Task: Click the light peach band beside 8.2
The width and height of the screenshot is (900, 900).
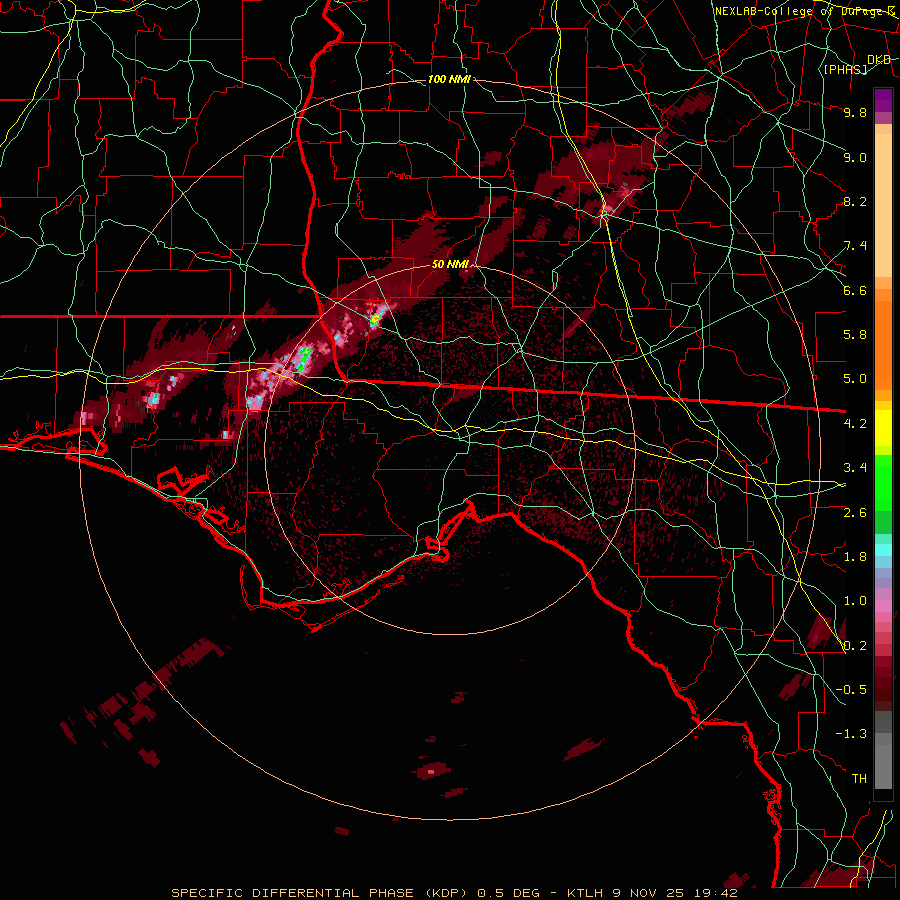Action: click(883, 205)
